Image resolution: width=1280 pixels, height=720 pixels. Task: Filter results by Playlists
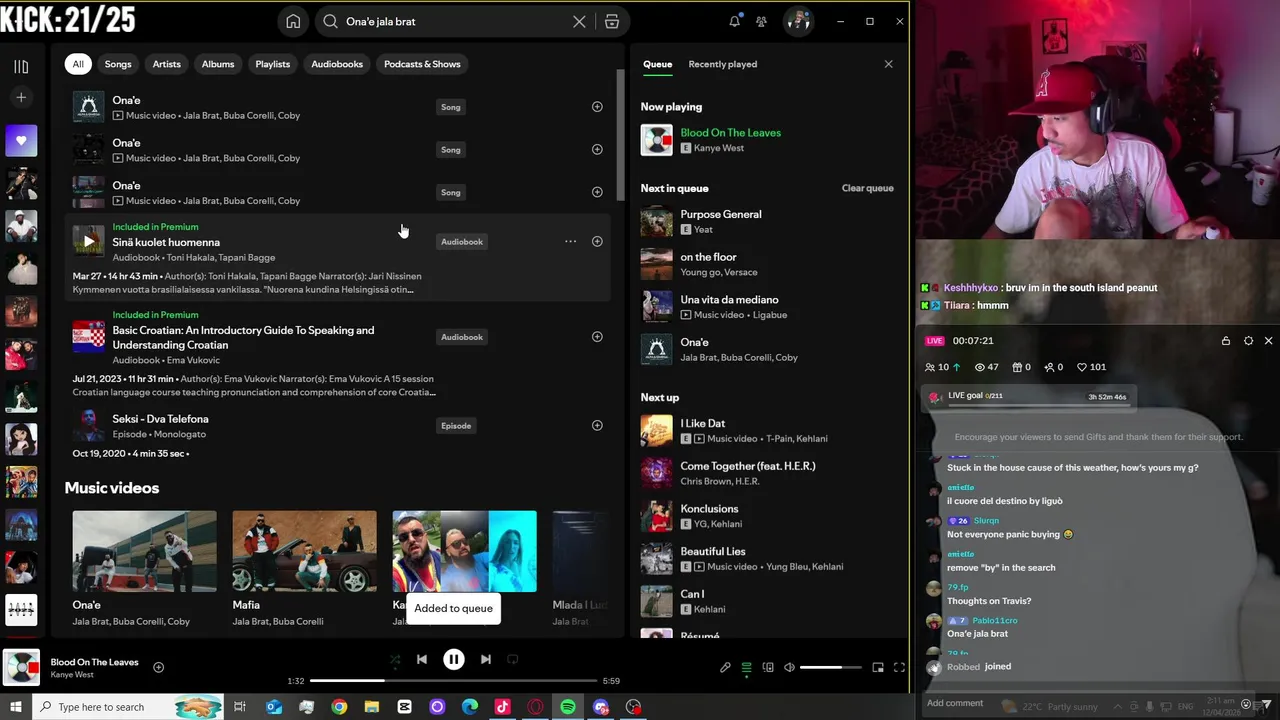pos(272,64)
